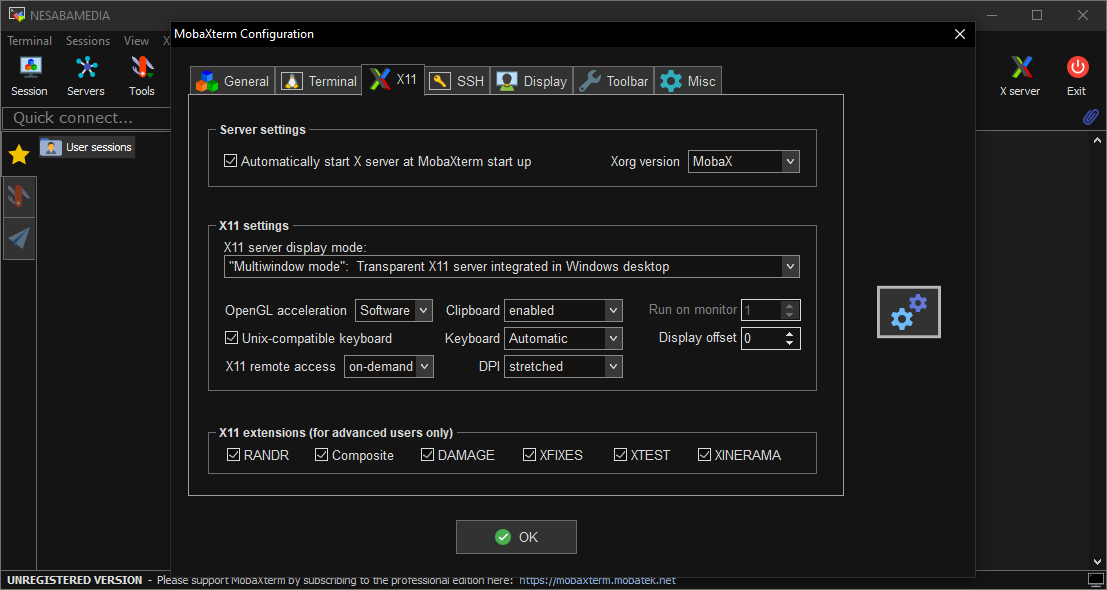Click the red Exit power icon

point(1076,69)
